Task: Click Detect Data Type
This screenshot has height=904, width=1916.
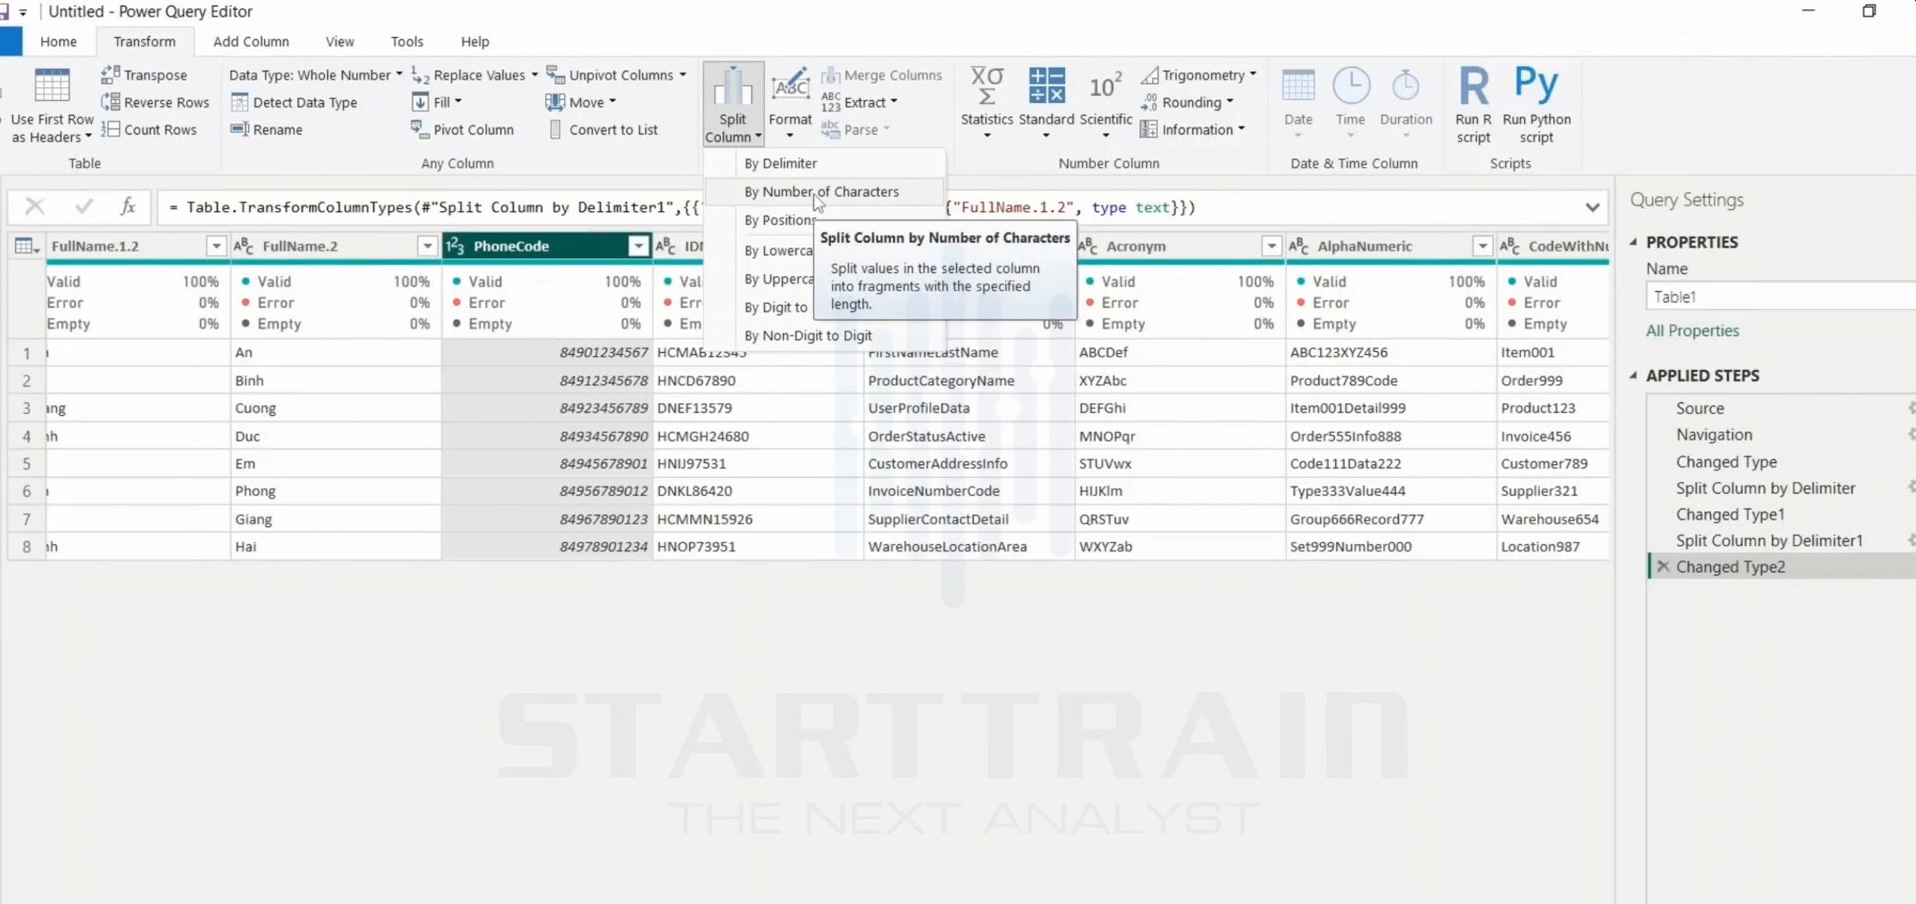Action: click(293, 102)
